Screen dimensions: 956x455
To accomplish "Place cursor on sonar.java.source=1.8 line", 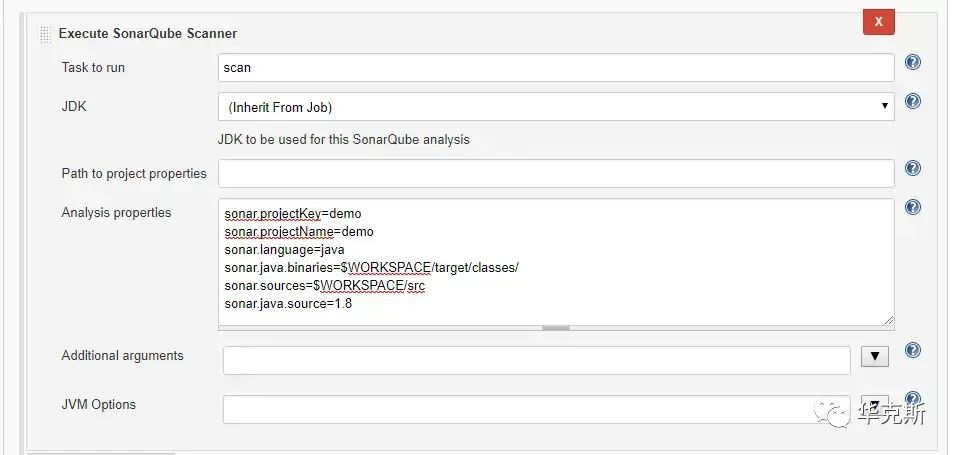I will 288,304.
